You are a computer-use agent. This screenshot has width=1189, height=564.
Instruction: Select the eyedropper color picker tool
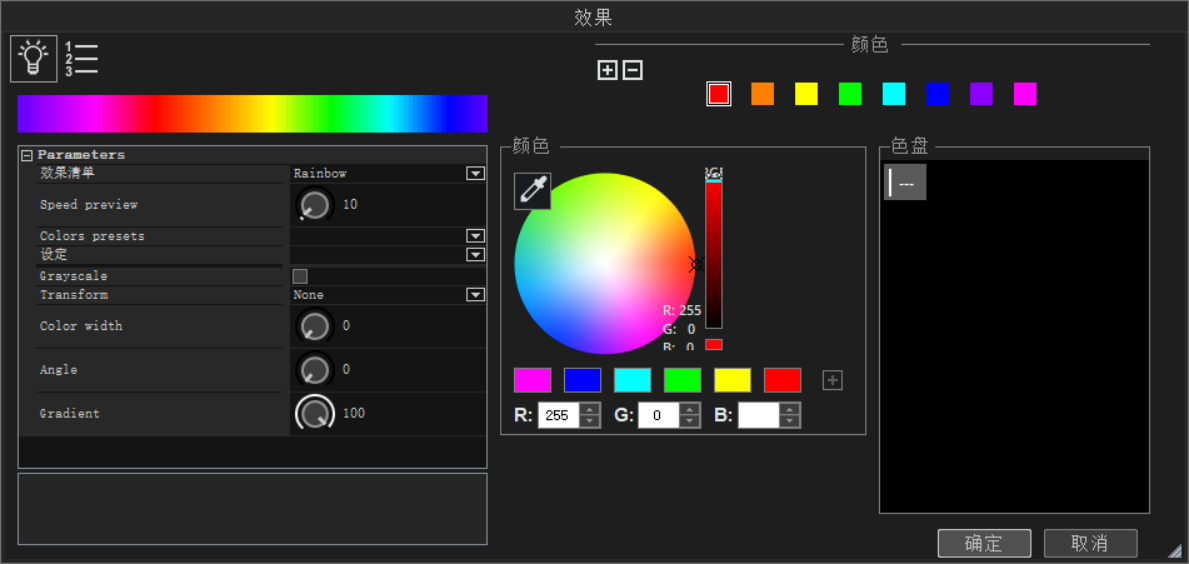532,191
